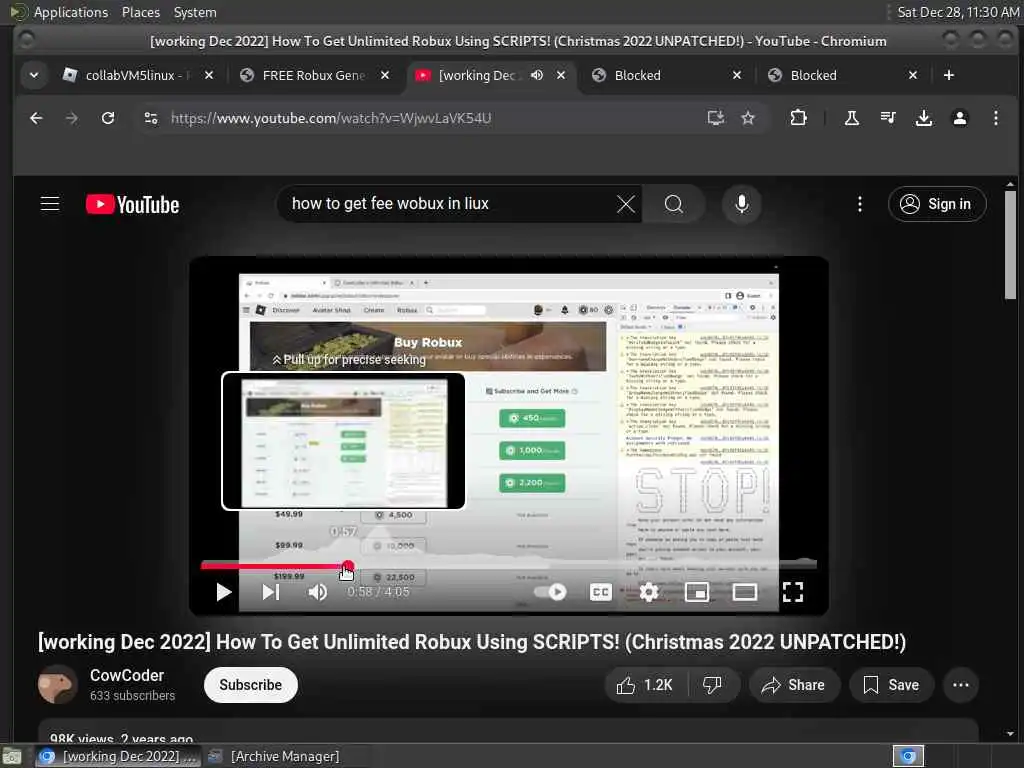Open clock showing Sat Dec 28
The width and height of the screenshot is (1024, 768).
pos(957,12)
